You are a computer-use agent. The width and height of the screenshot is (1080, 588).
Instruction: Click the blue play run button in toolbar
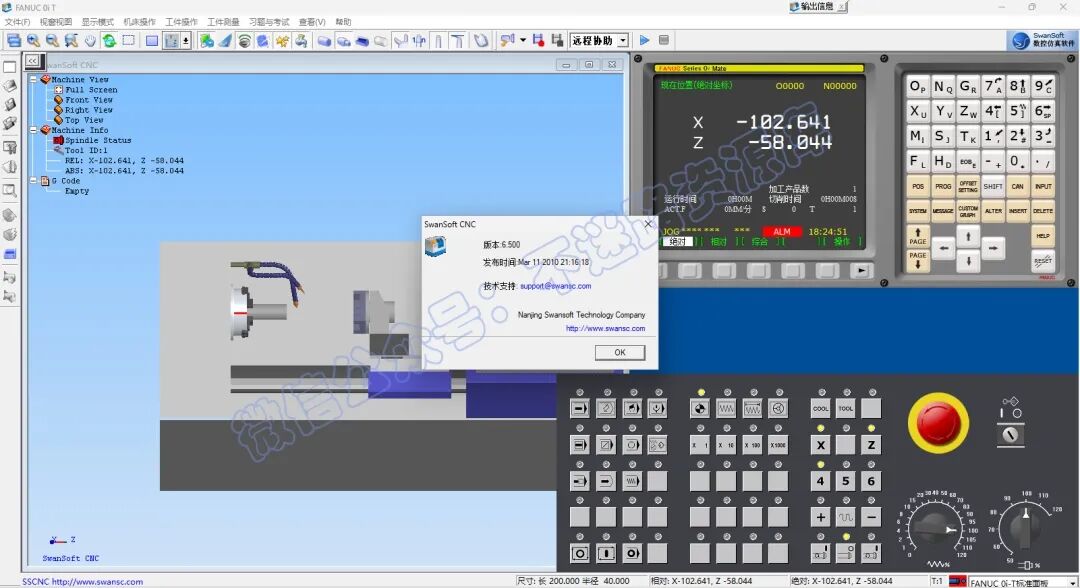click(645, 41)
